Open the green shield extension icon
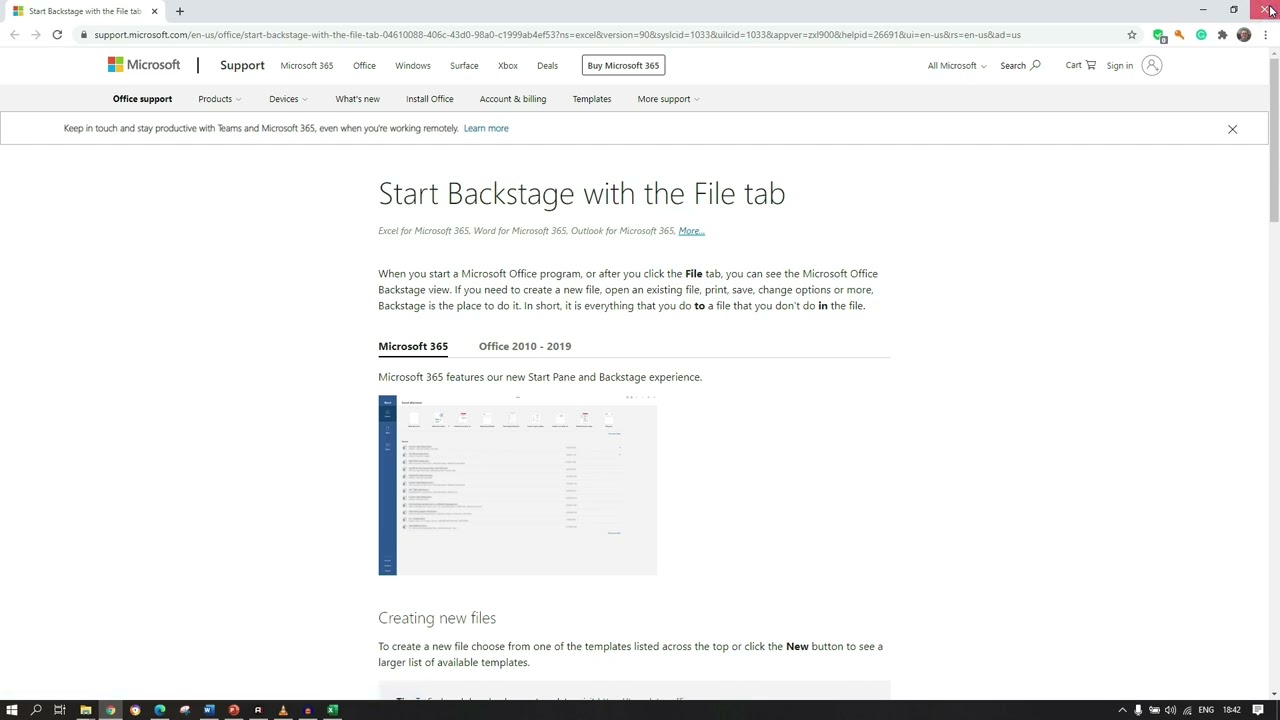The image size is (1280, 720). [1158, 35]
